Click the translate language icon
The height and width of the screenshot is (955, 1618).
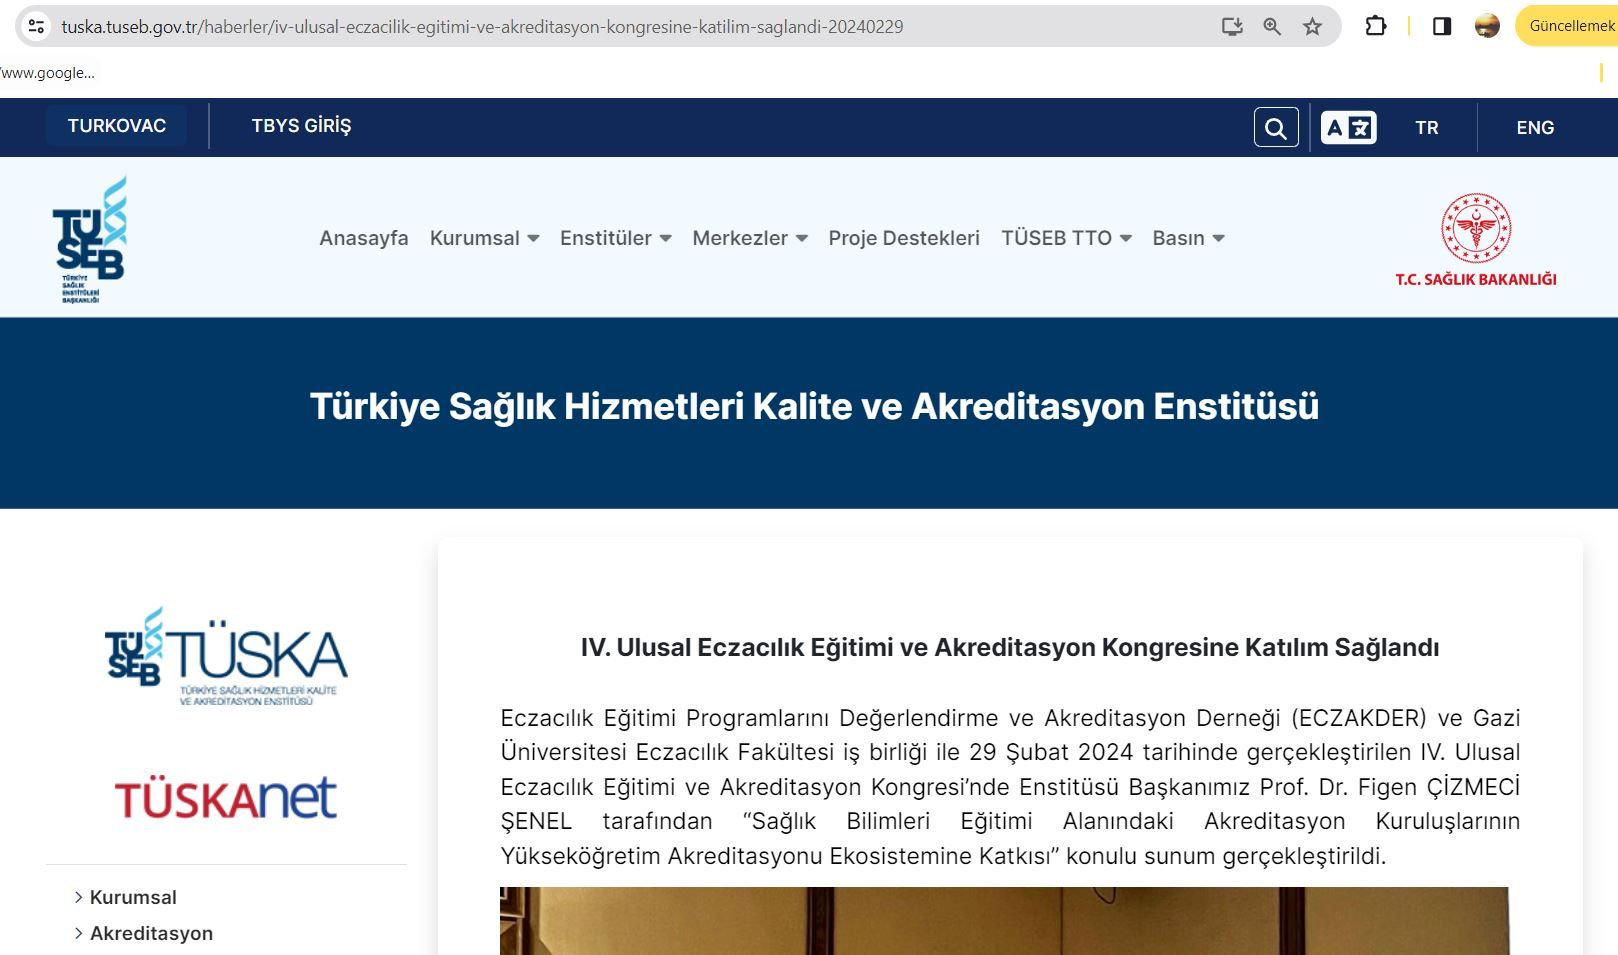pos(1348,127)
